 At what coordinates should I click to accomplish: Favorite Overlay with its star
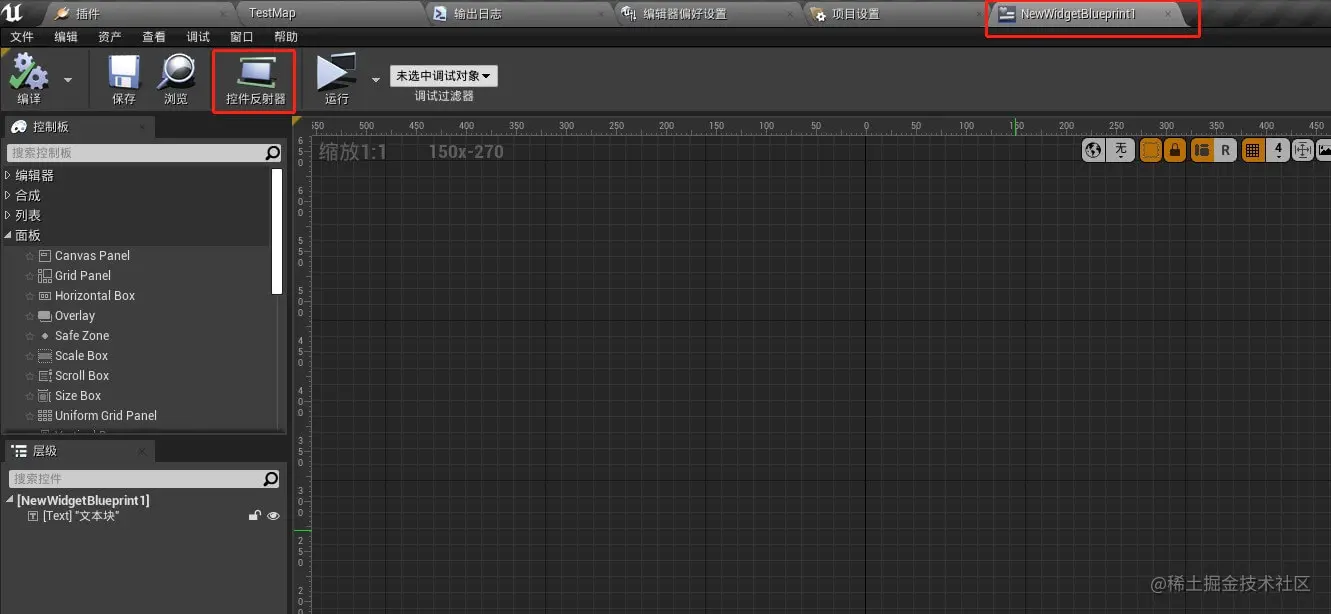[30, 316]
